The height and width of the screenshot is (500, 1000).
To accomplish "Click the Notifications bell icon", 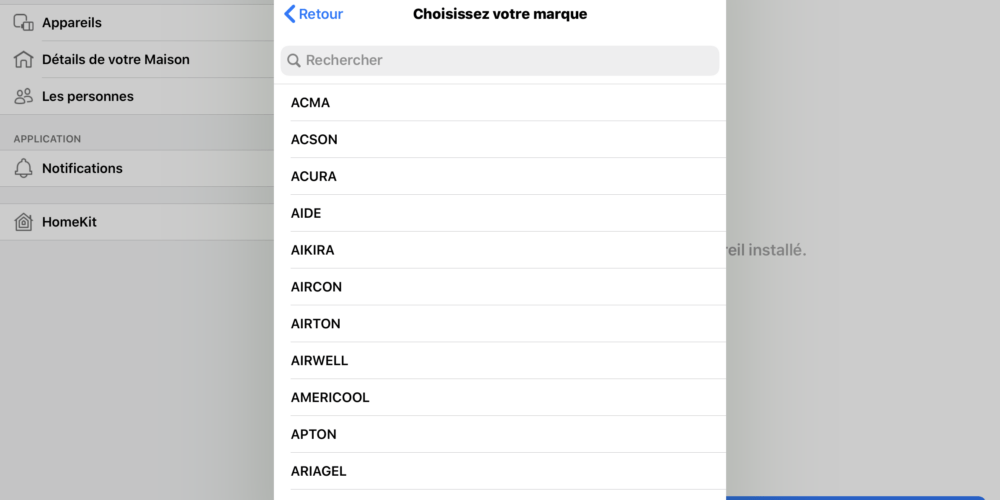I will pos(24,168).
